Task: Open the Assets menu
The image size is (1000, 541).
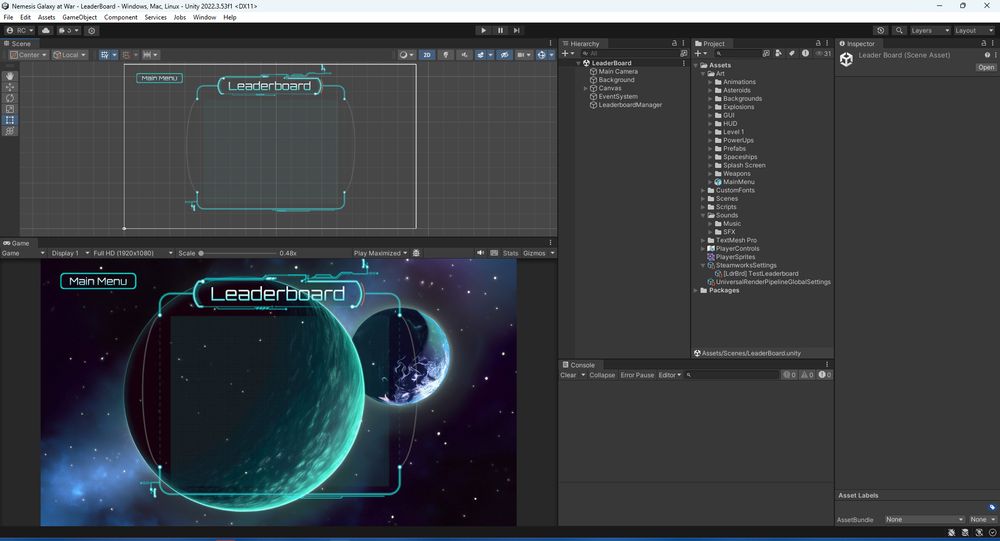Action: pyautogui.click(x=46, y=17)
